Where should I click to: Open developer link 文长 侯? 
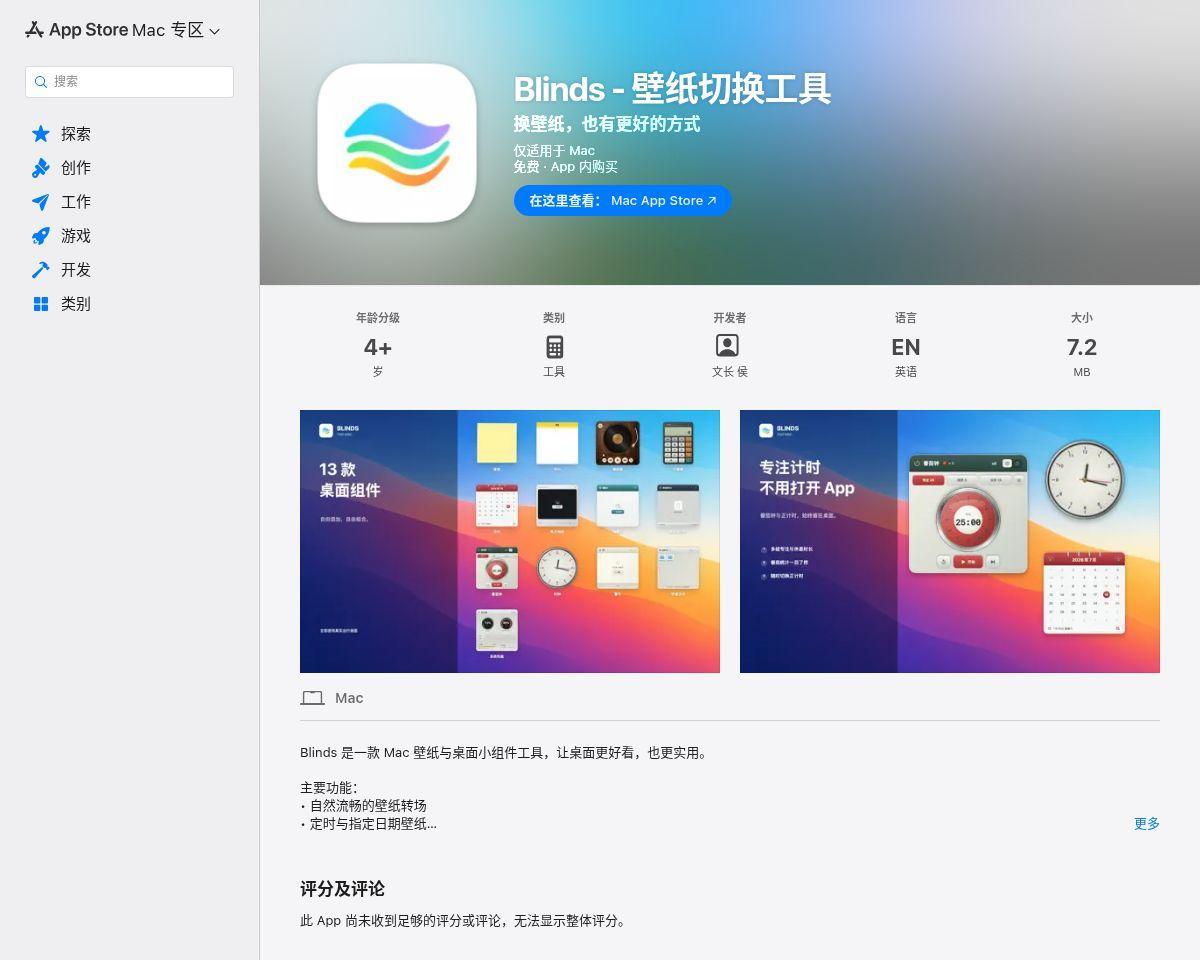click(730, 371)
